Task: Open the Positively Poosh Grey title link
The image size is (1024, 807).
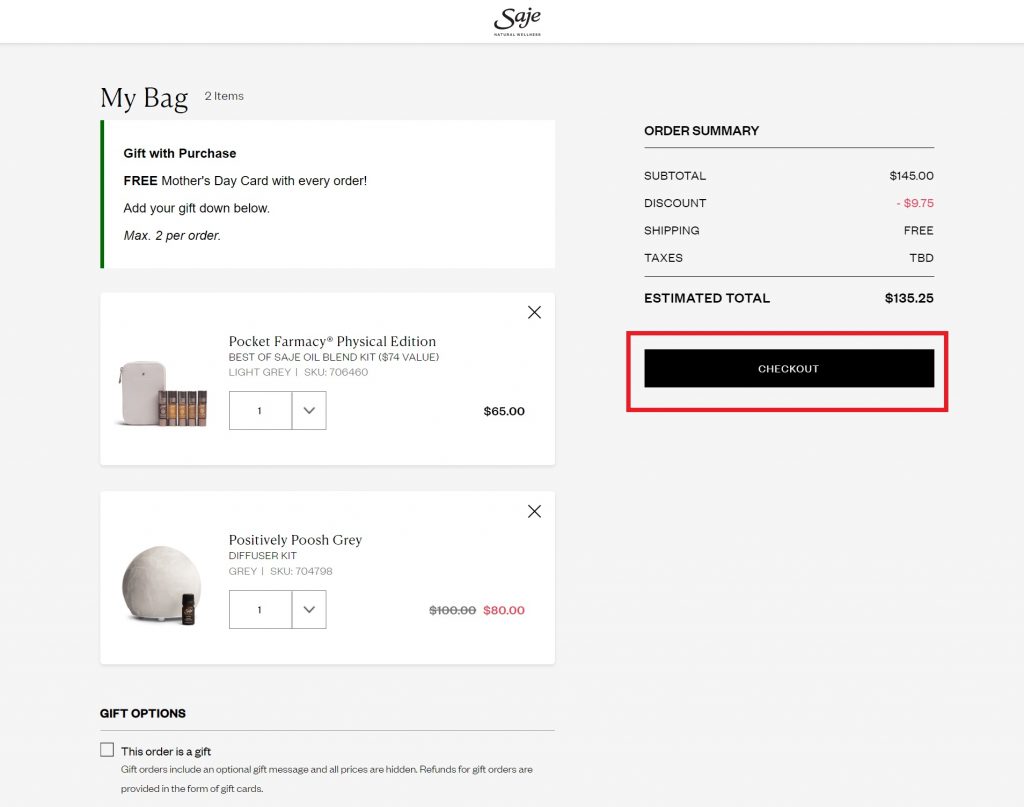Action: click(295, 540)
